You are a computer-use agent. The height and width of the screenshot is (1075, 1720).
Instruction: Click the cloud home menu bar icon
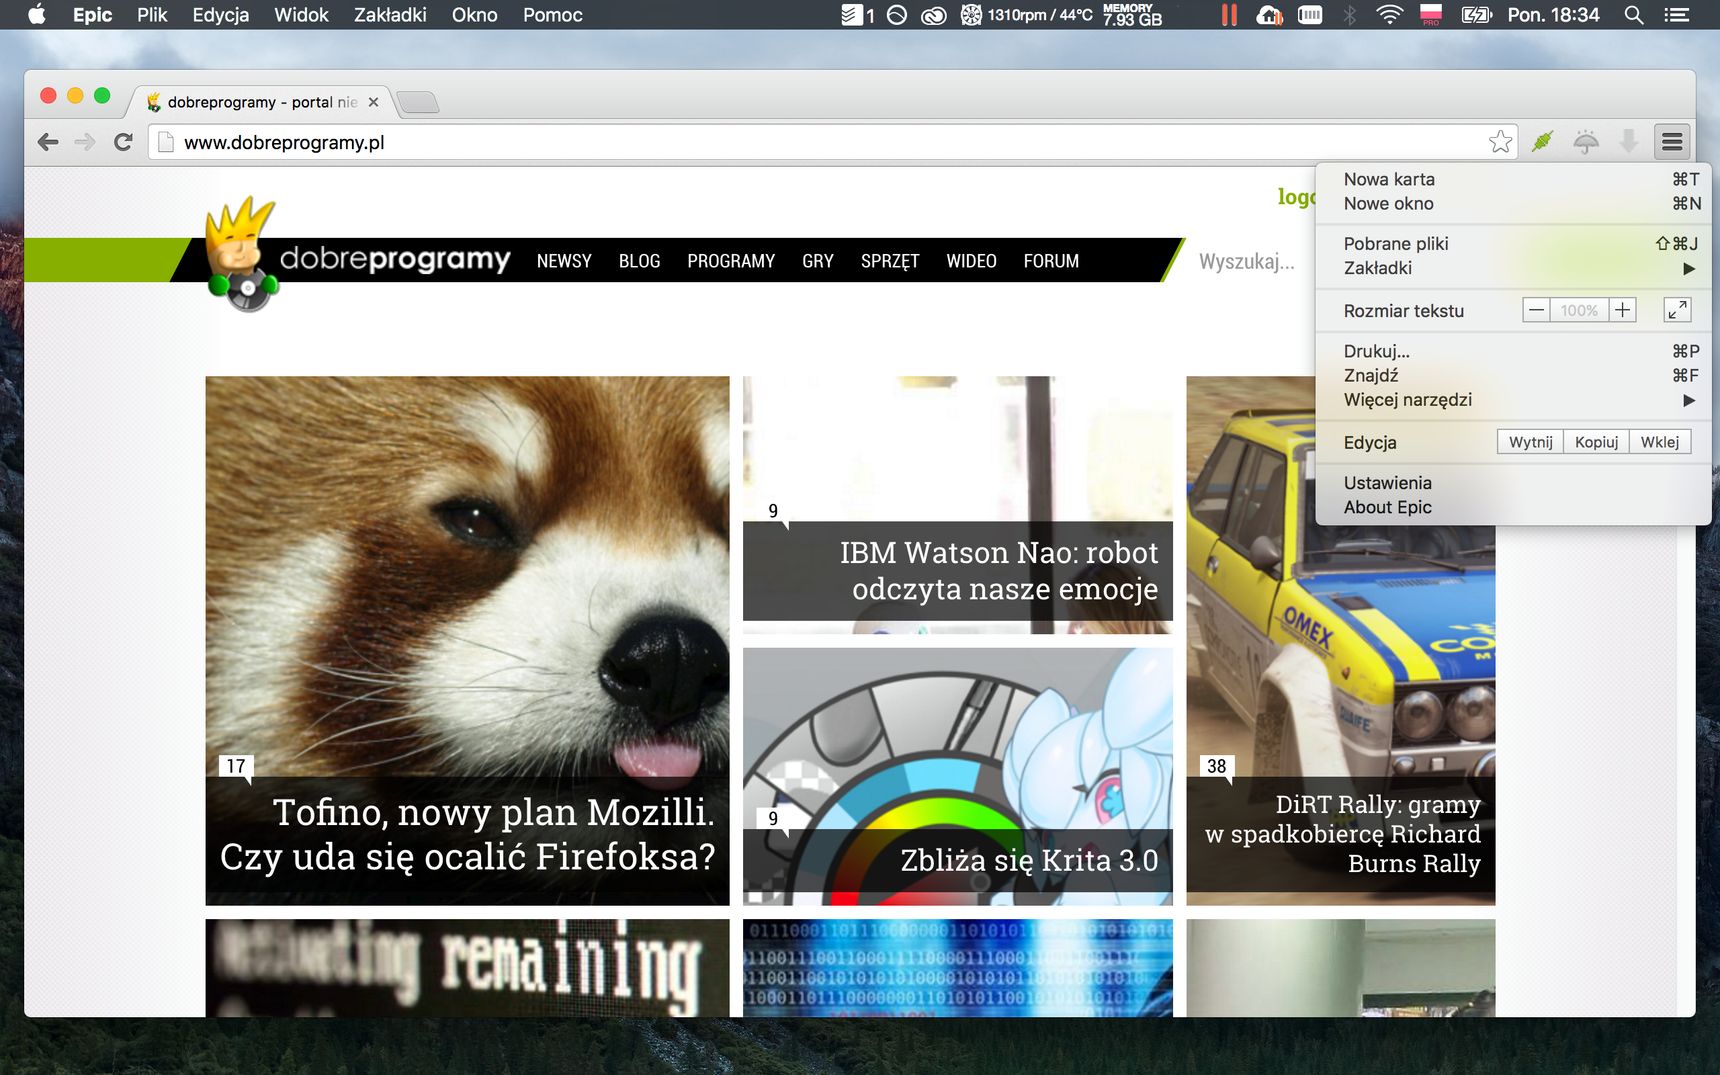tap(1270, 15)
